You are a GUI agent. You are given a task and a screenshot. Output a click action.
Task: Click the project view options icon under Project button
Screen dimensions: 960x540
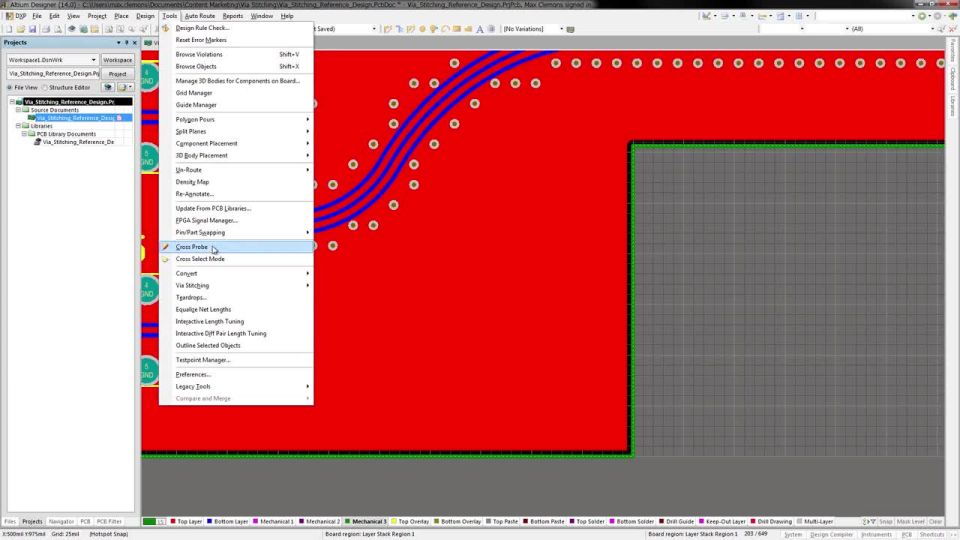[x=125, y=88]
